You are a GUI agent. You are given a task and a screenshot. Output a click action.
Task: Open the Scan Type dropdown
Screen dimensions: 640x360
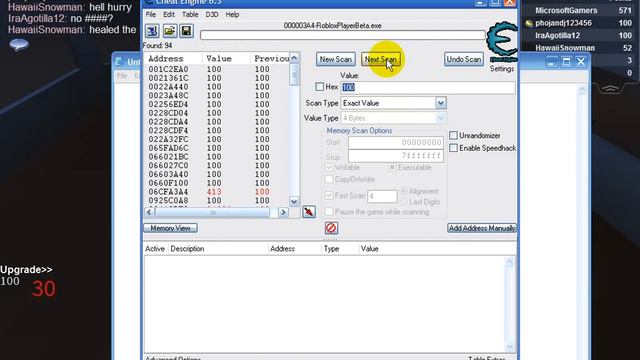(440, 103)
